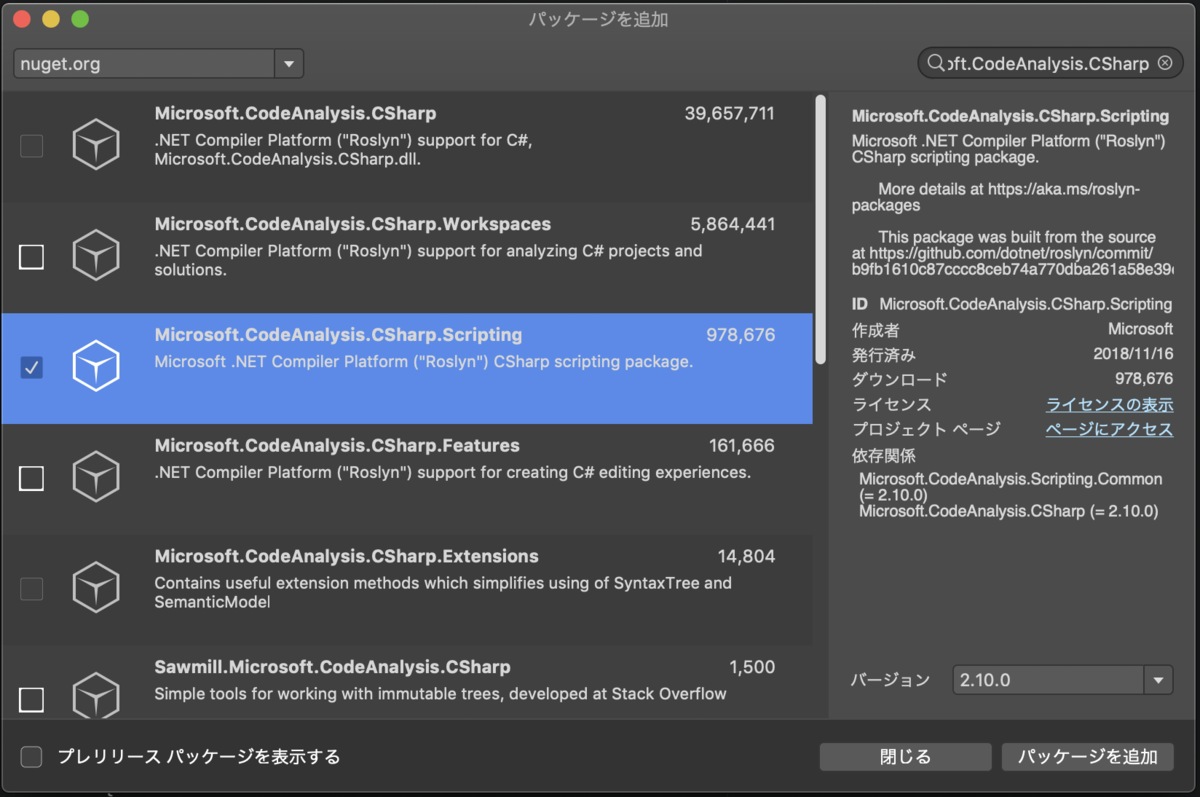Uncheck the CSharp.Scripting package checkbox
The image size is (1200, 797).
[x=32, y=368]
